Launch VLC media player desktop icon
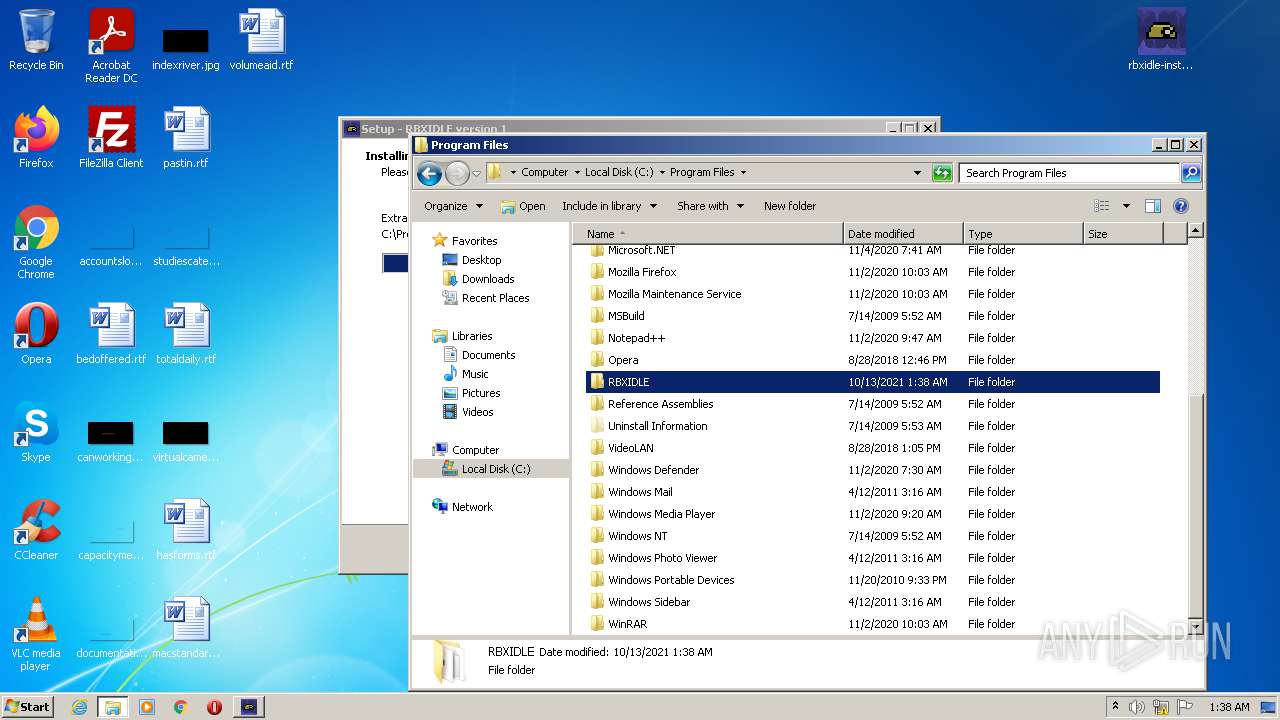The image size is (1280, 720). tap(36, 634)
